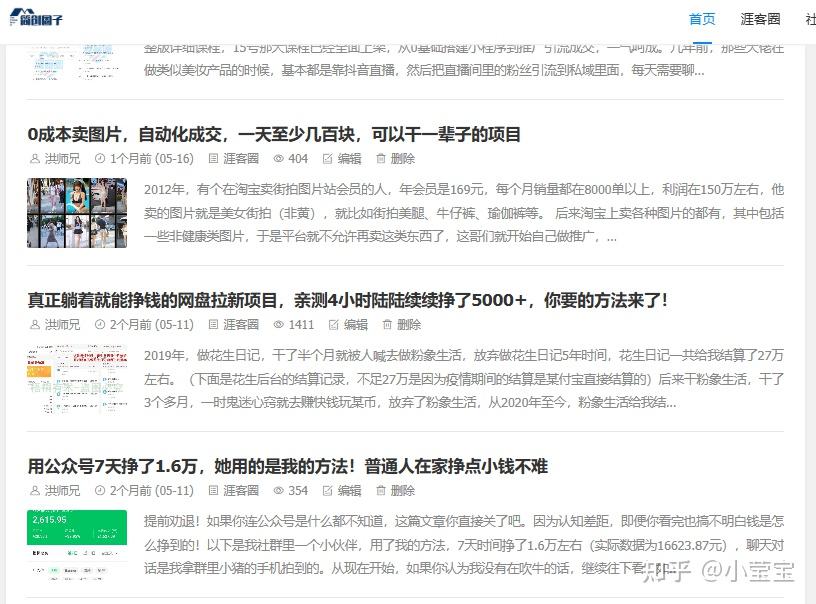Image resolution: width=816 pixels, height=604 pixels.
Task: Open article about 网盘拉新项目
Action: point(348,300)
